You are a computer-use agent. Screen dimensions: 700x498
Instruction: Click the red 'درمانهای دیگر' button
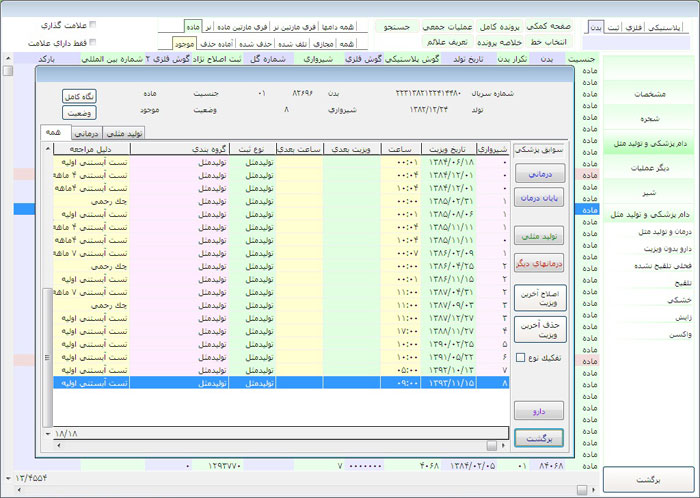(539, 263)
